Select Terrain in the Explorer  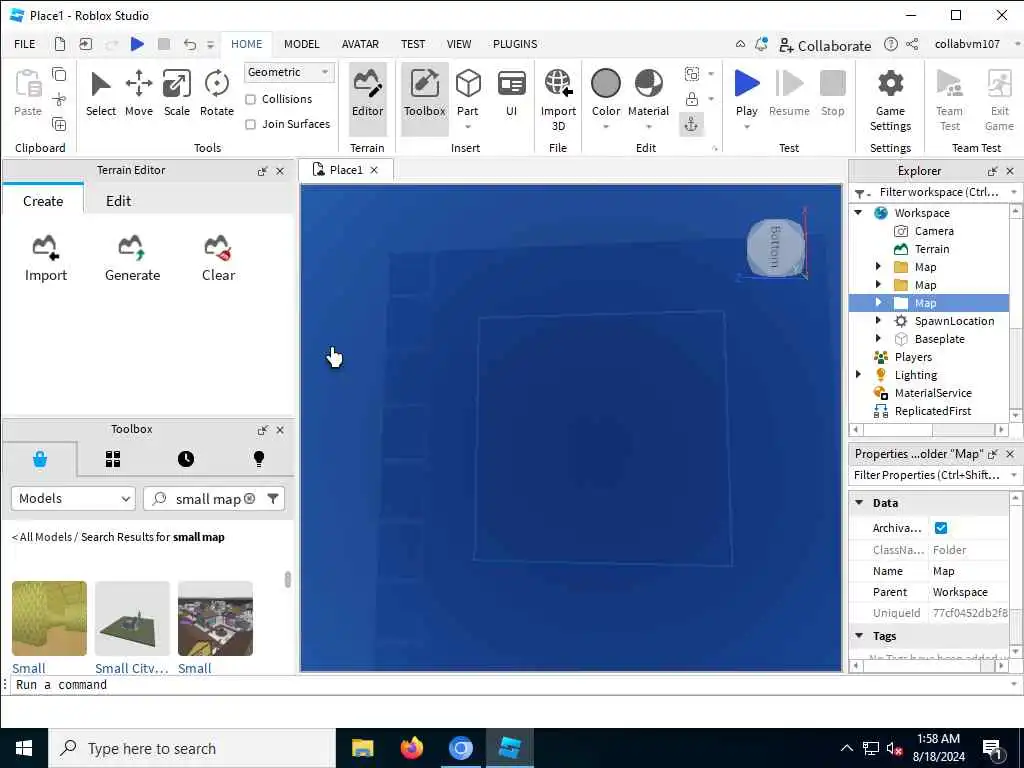click(x=932, y=249)
